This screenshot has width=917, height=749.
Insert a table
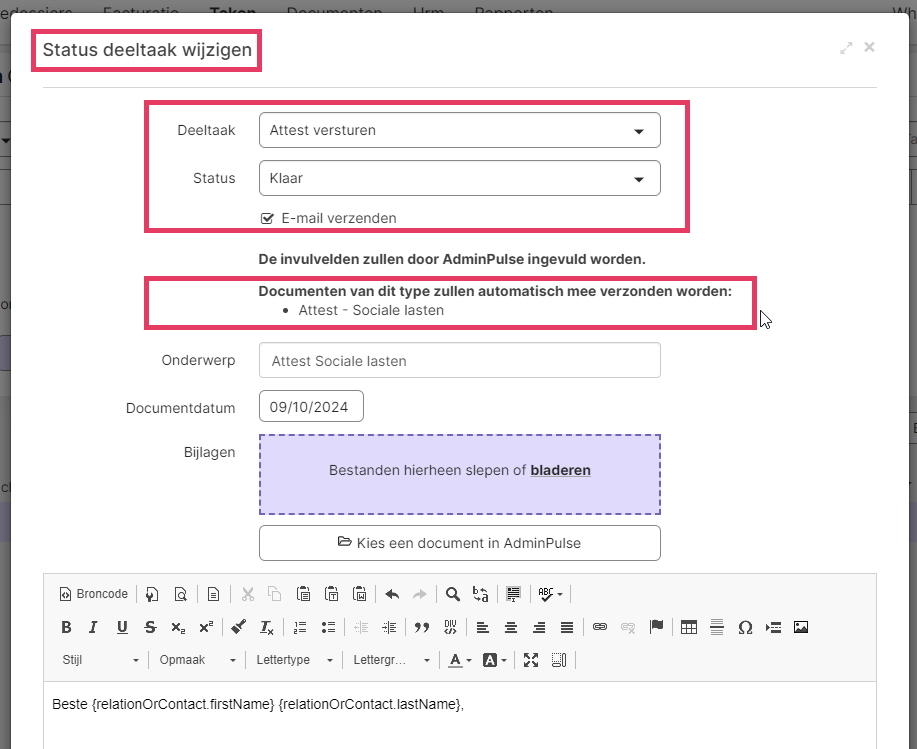689,627
